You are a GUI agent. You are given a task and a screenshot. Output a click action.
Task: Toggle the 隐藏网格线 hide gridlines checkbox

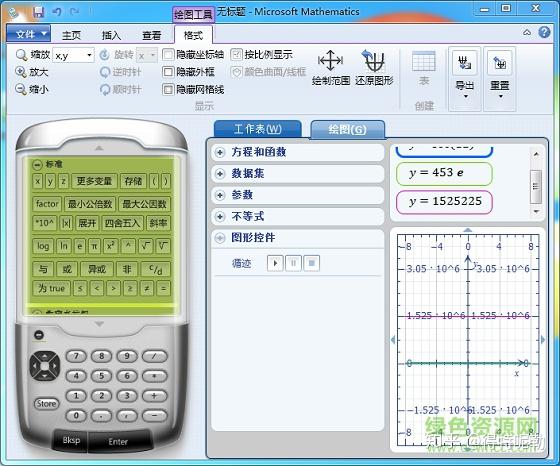[x=168, y=89]
